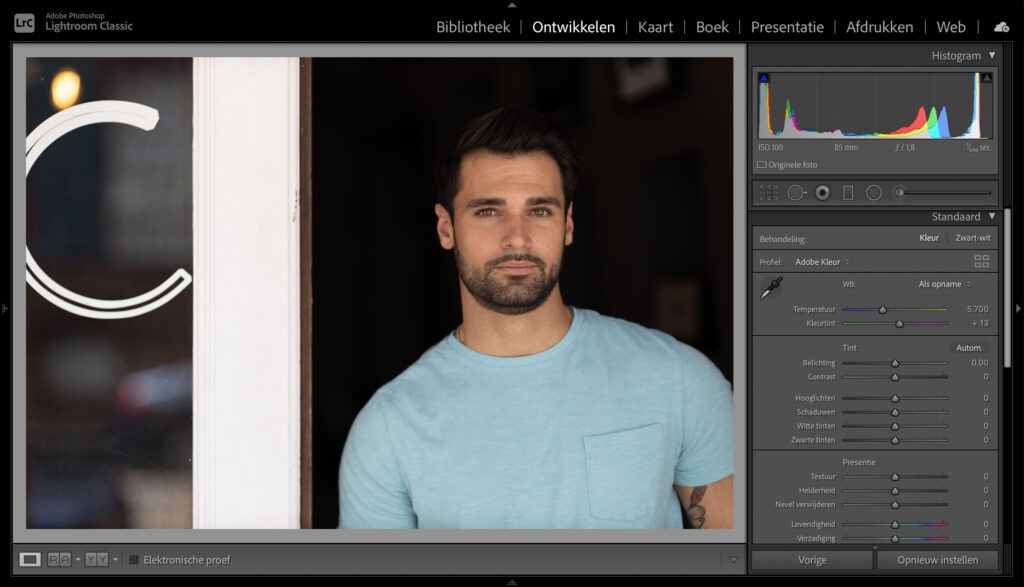The width and height of the screenshot is (1024, 587).
Task: Switch treatment to Zwart-wit
Action: tap(972, 238)
